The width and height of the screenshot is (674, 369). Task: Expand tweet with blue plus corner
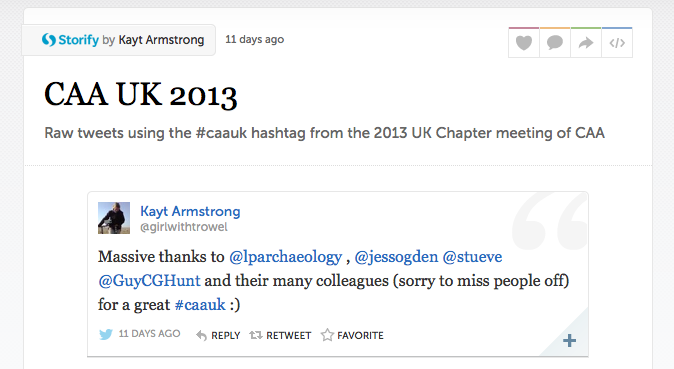click(x=569, y=341)
